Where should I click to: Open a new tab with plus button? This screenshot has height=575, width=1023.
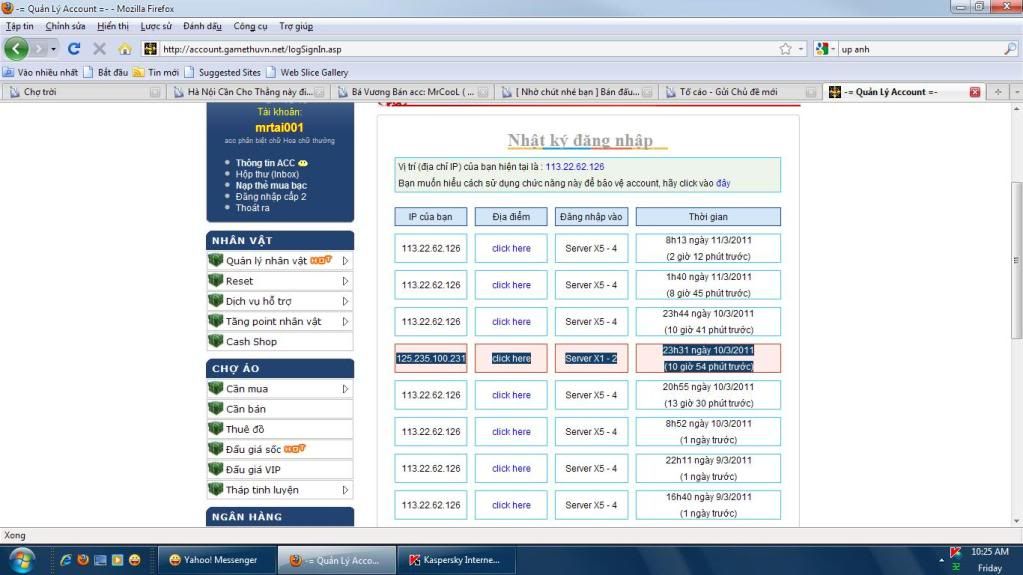(x=998, y=92)
